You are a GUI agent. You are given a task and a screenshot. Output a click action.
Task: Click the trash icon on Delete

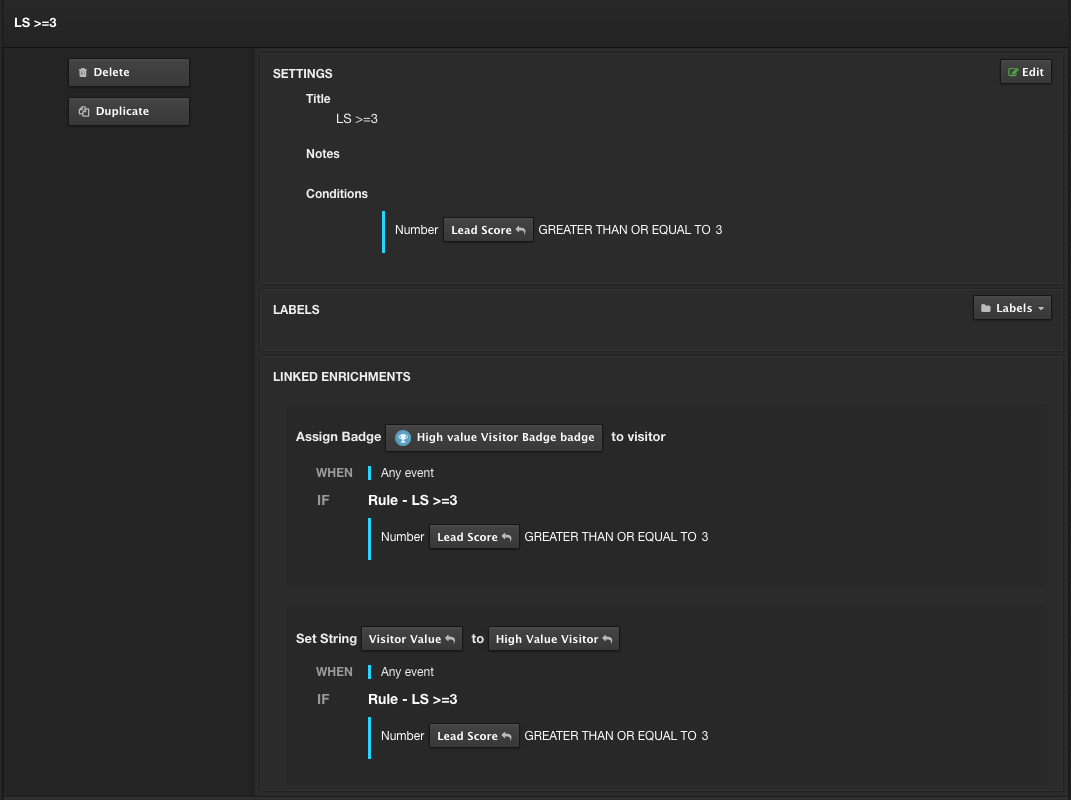(83, 73)
